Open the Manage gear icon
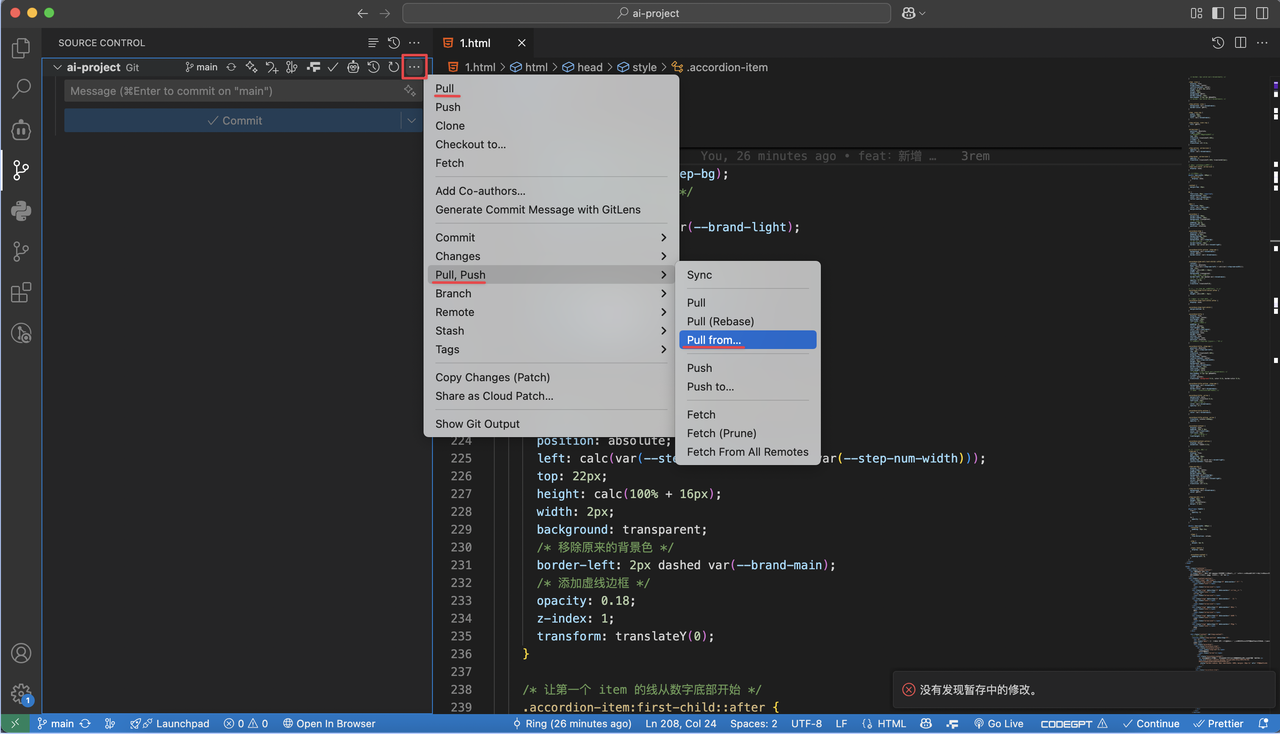 coord(21,693)
